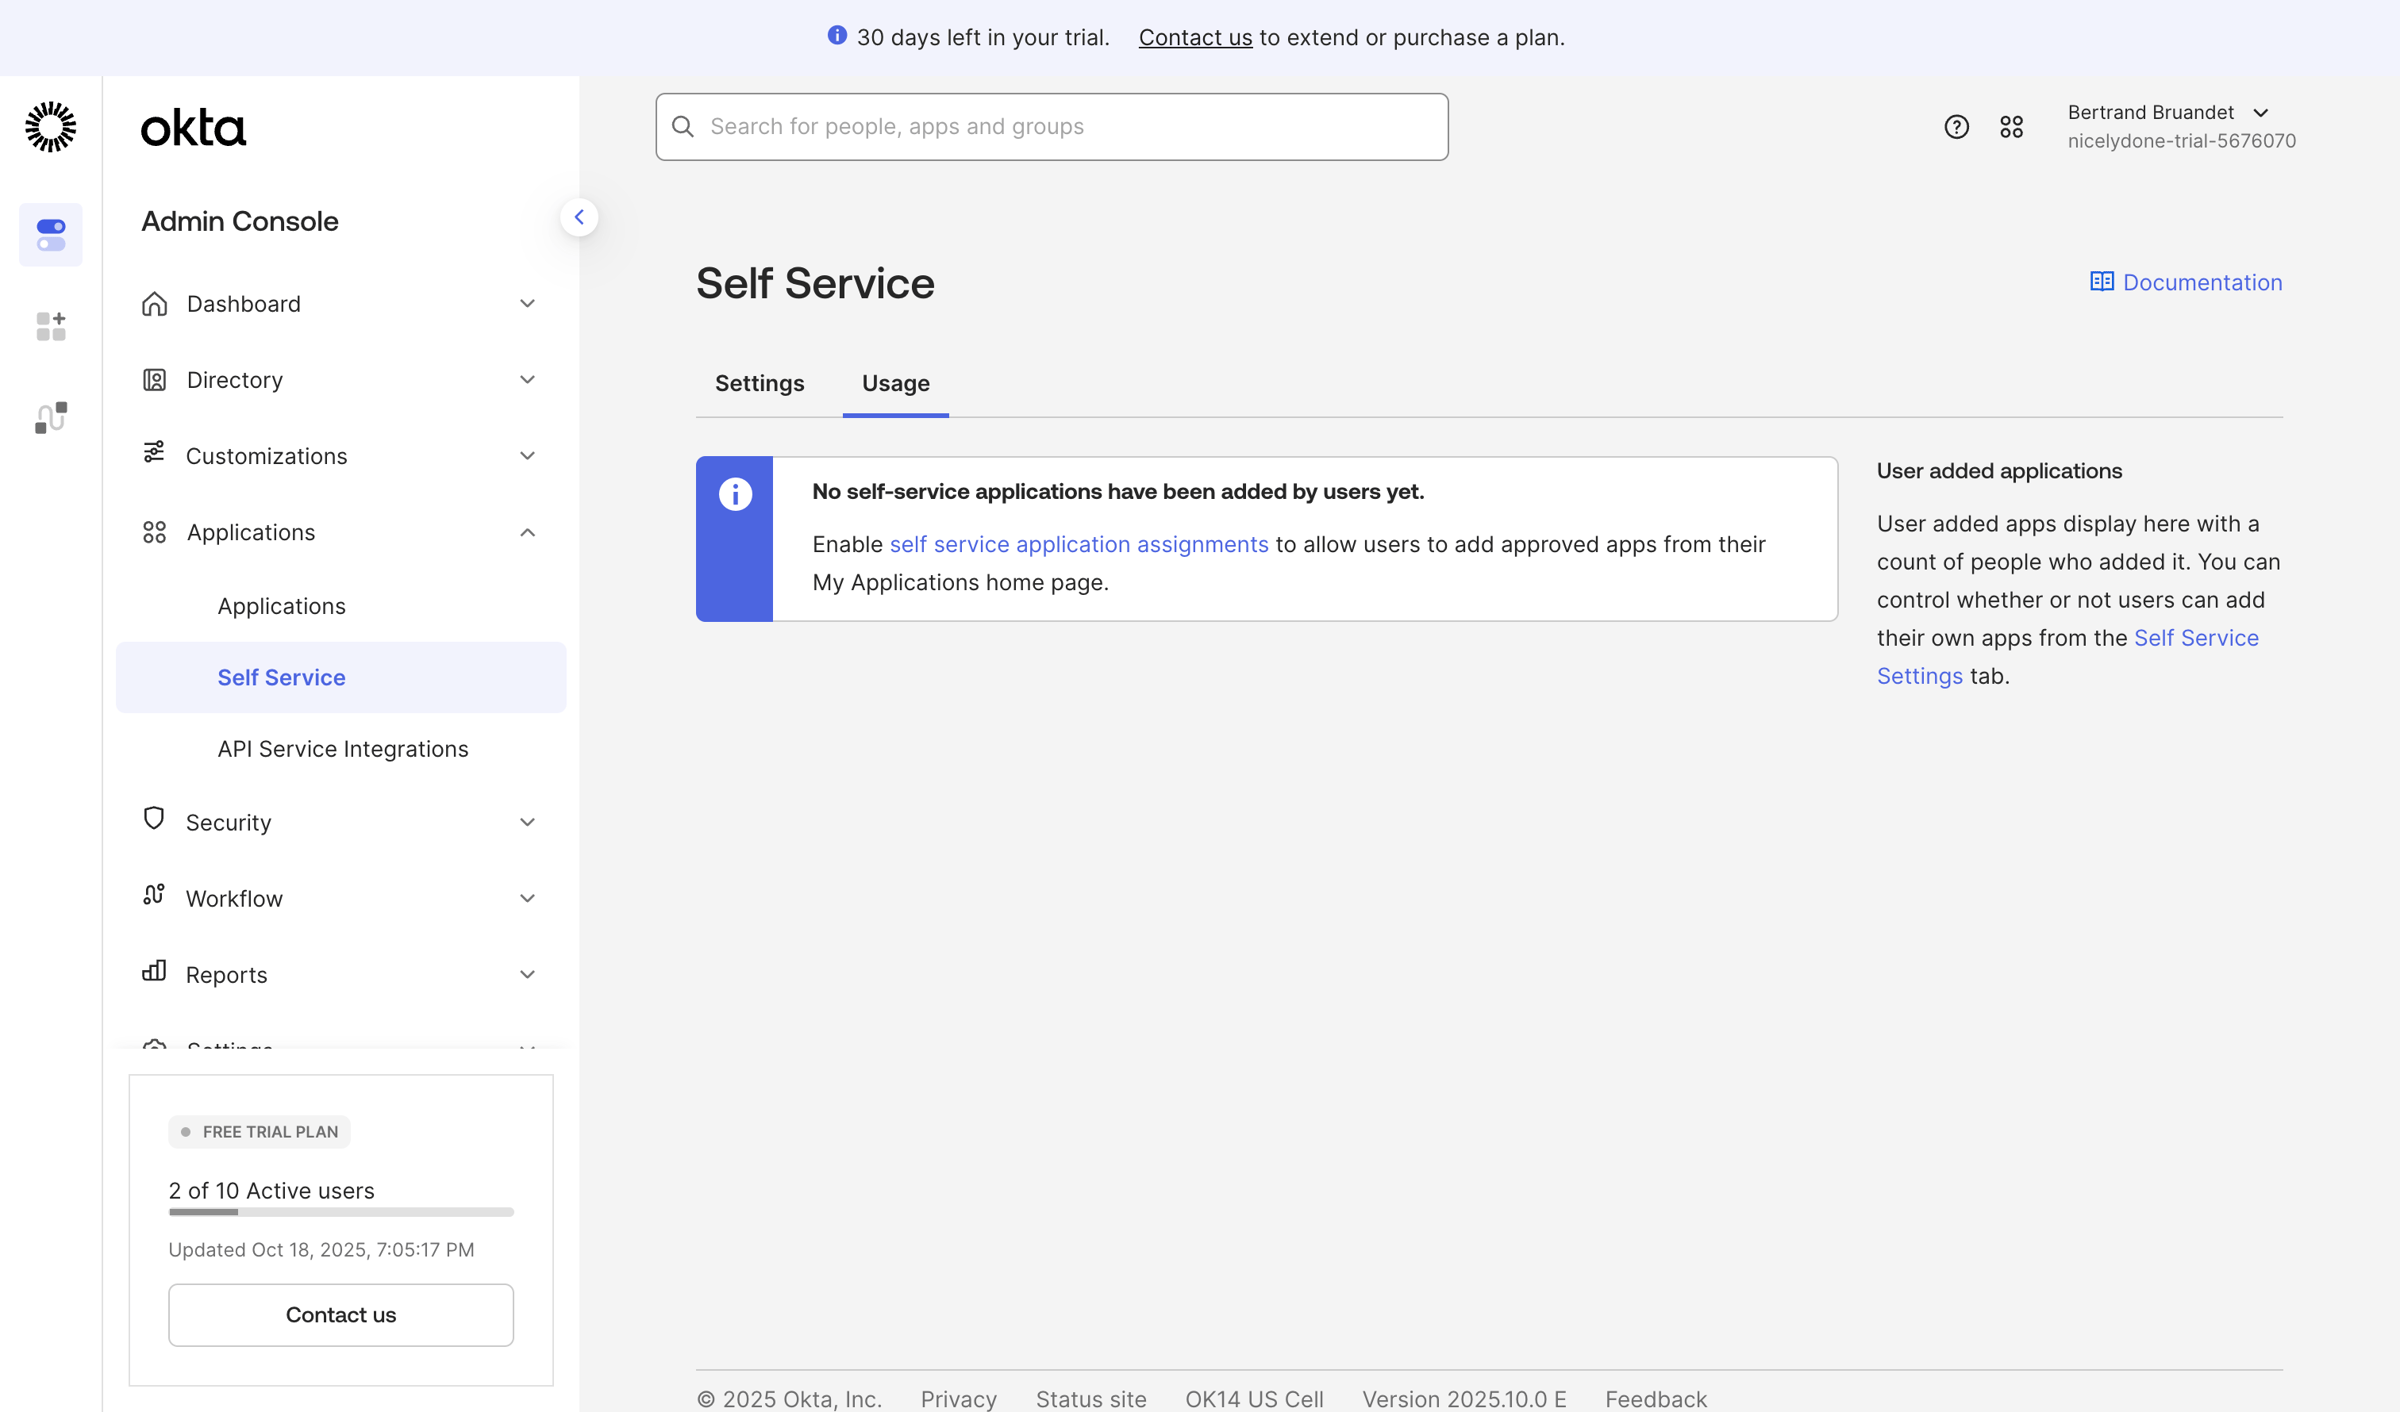Expand the Dashboard menu chevron
Image resolution: width=2400 pixels, height=1412 pixels.
tap(527, 303)
